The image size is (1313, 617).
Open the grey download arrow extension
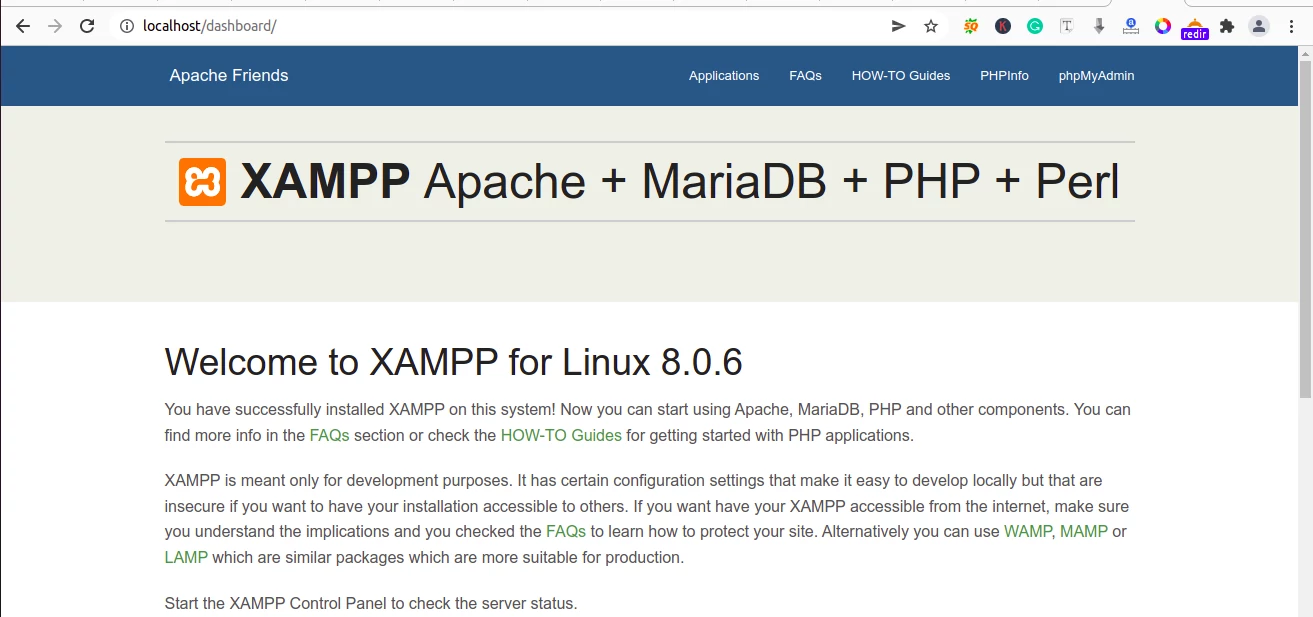tap(1099, 26)
